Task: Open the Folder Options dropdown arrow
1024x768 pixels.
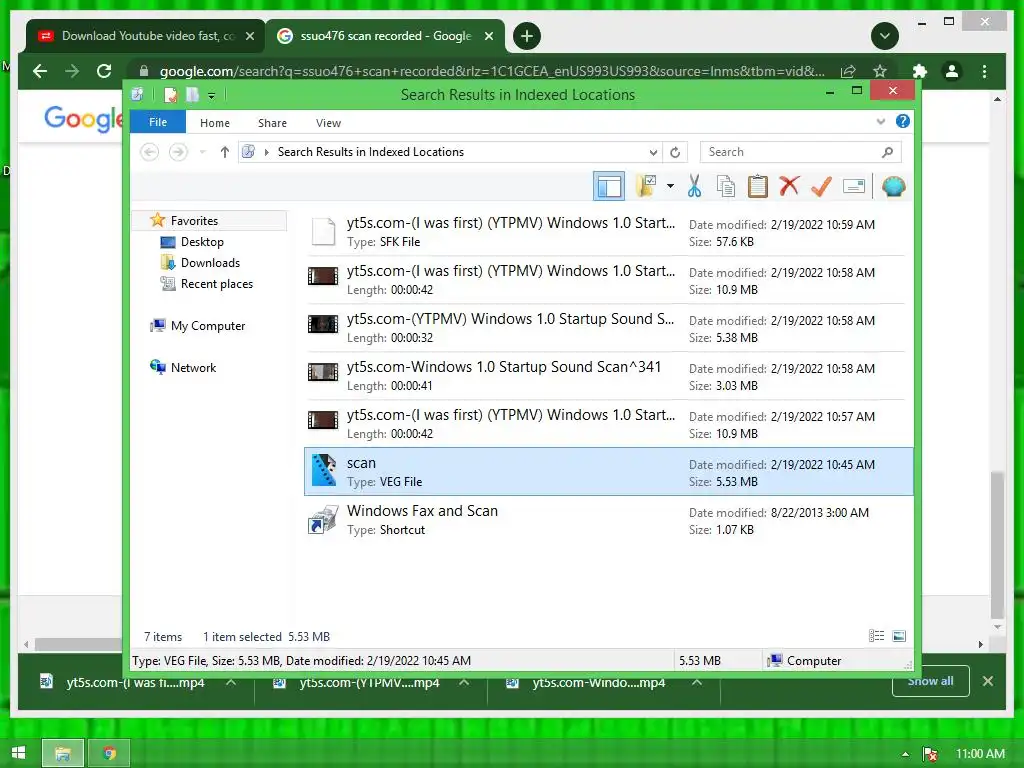Action: point(670,186)
